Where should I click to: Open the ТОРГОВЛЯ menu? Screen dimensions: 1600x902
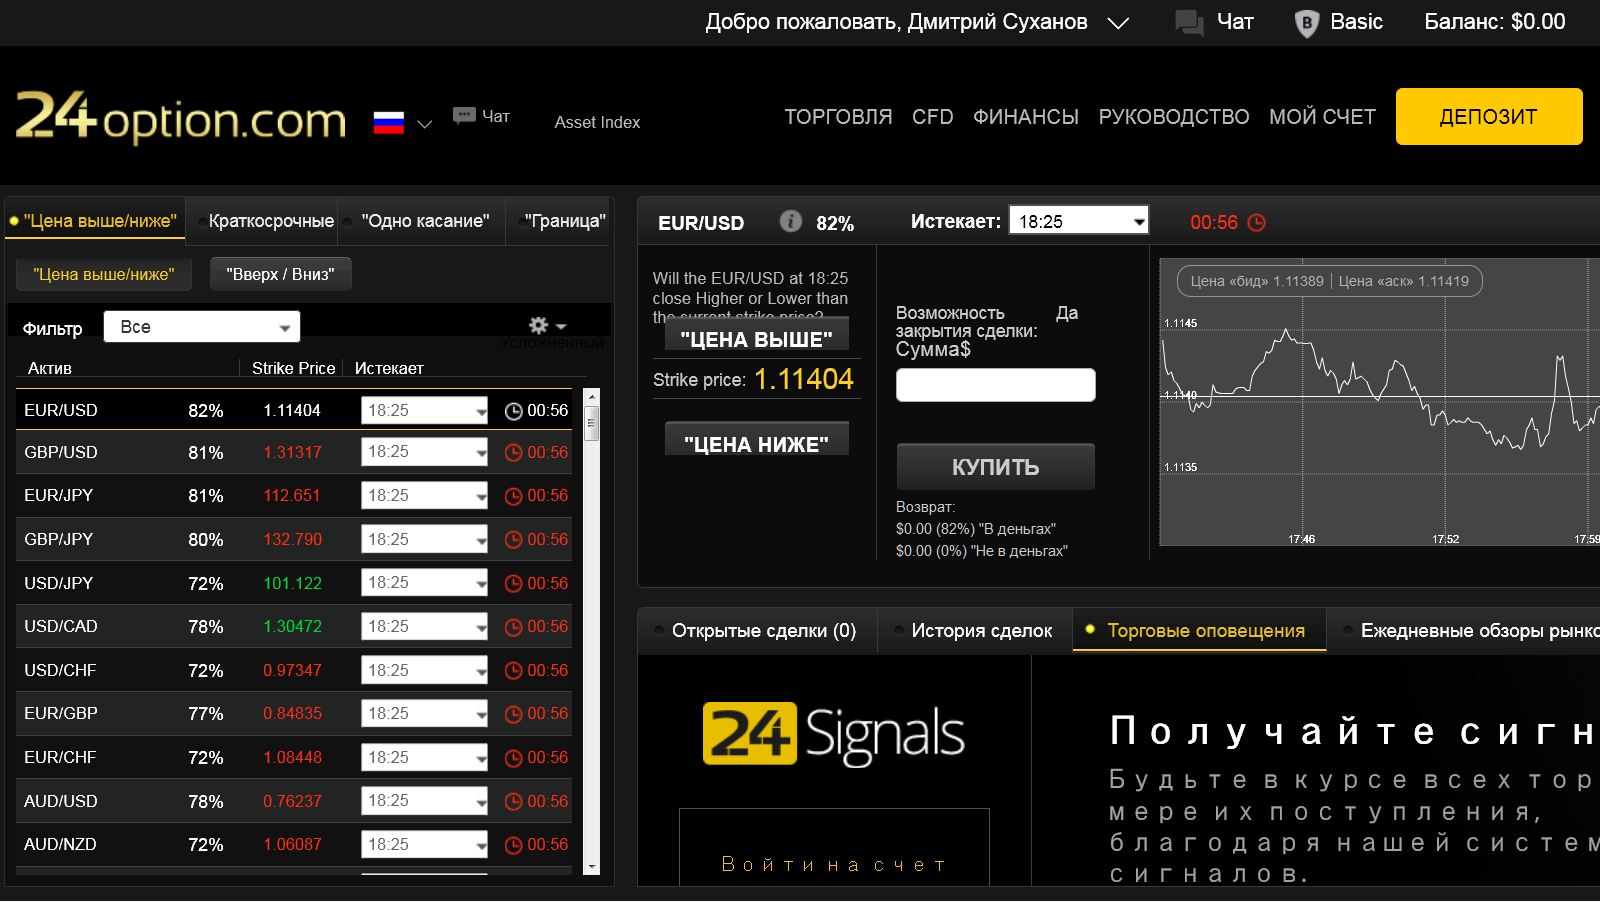click(838, 117)
